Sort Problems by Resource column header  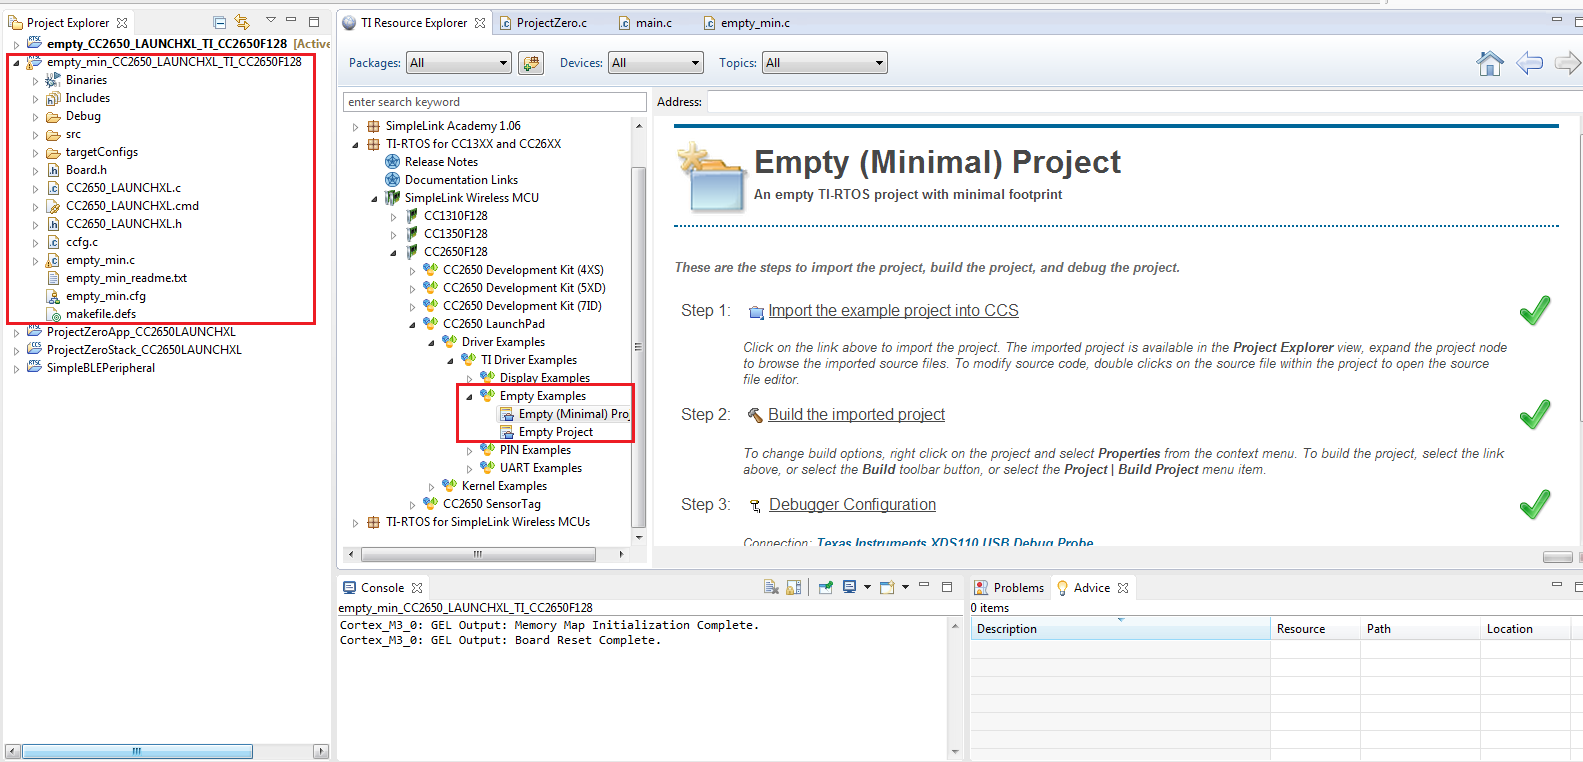(x=1315, y=629)
